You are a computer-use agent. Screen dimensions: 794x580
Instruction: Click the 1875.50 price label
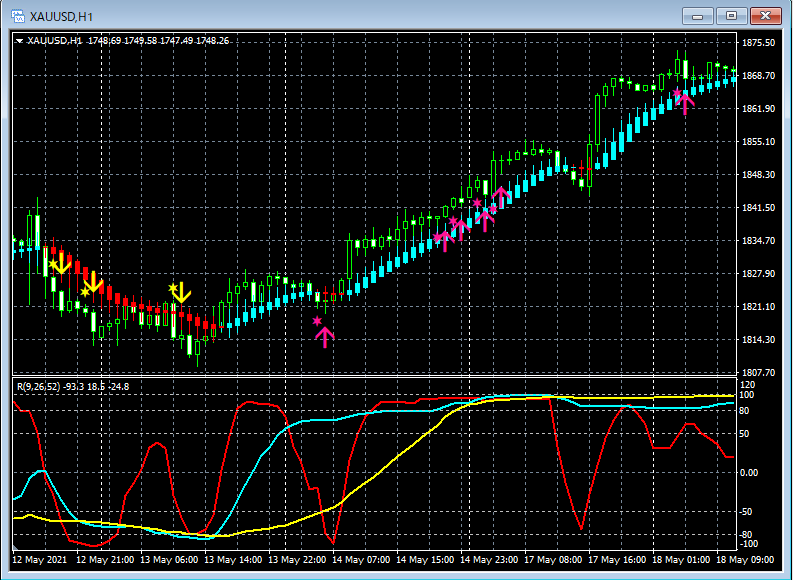758,43
